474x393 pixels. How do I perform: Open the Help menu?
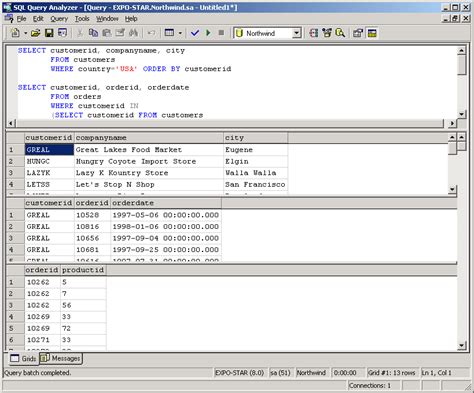pos(131,19)
